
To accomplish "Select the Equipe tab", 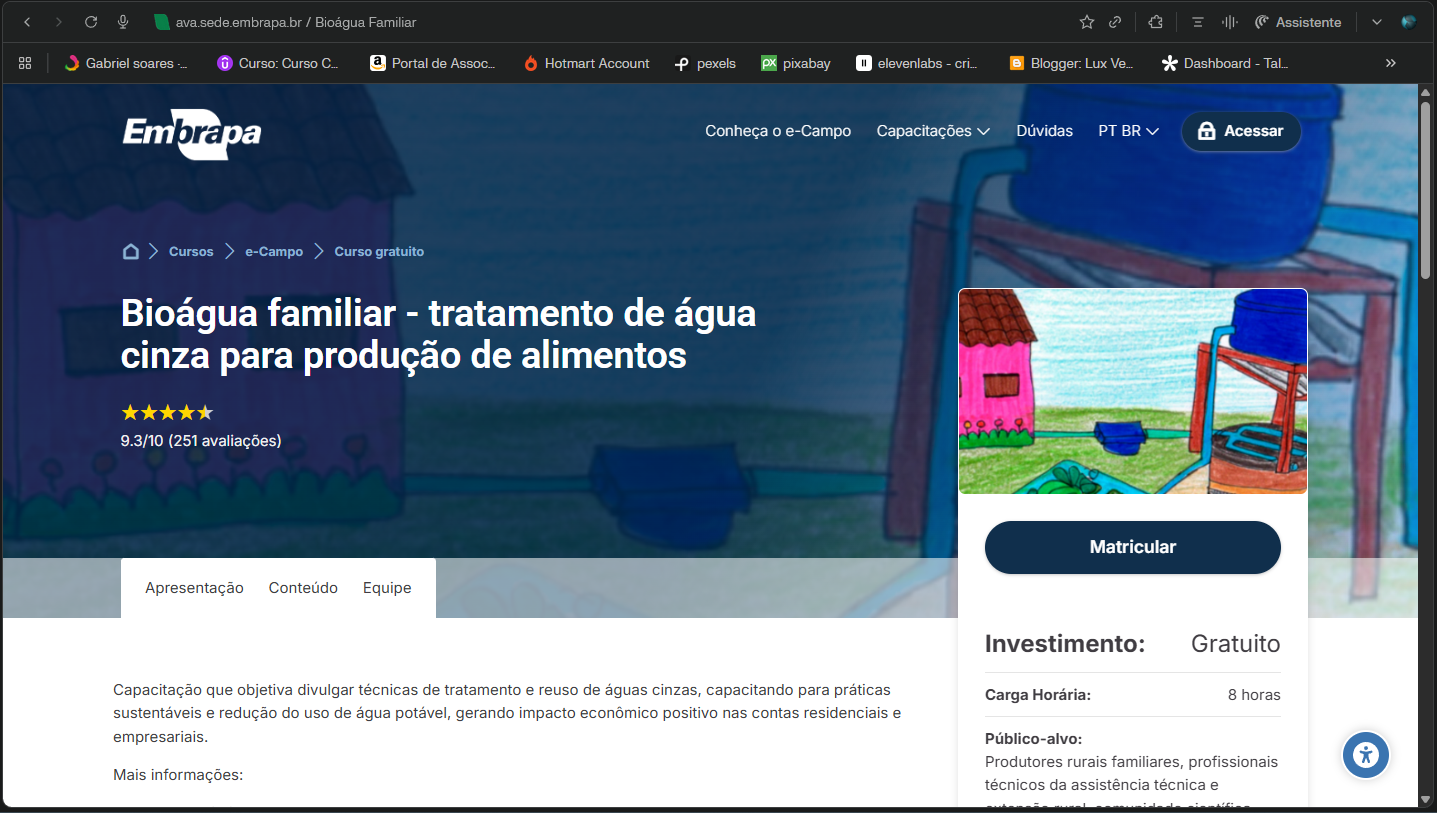I will 387,588.
